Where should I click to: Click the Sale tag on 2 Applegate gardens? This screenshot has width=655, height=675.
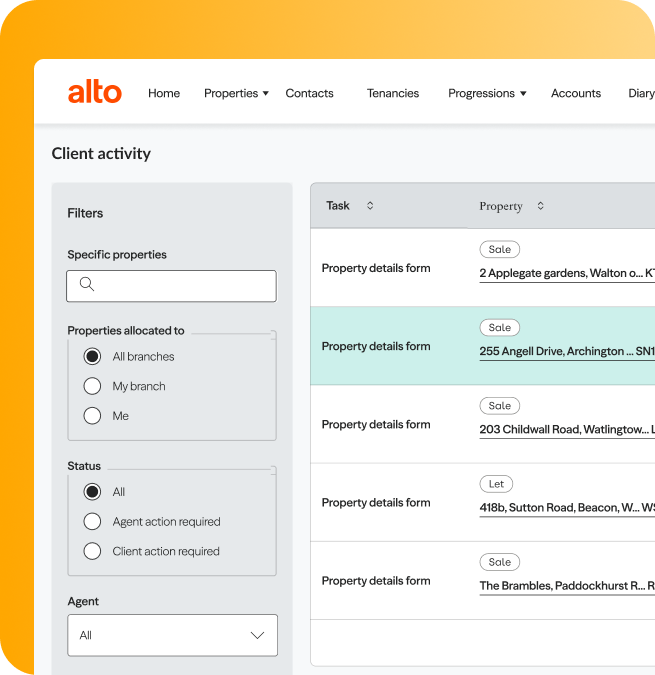(500, 250)
